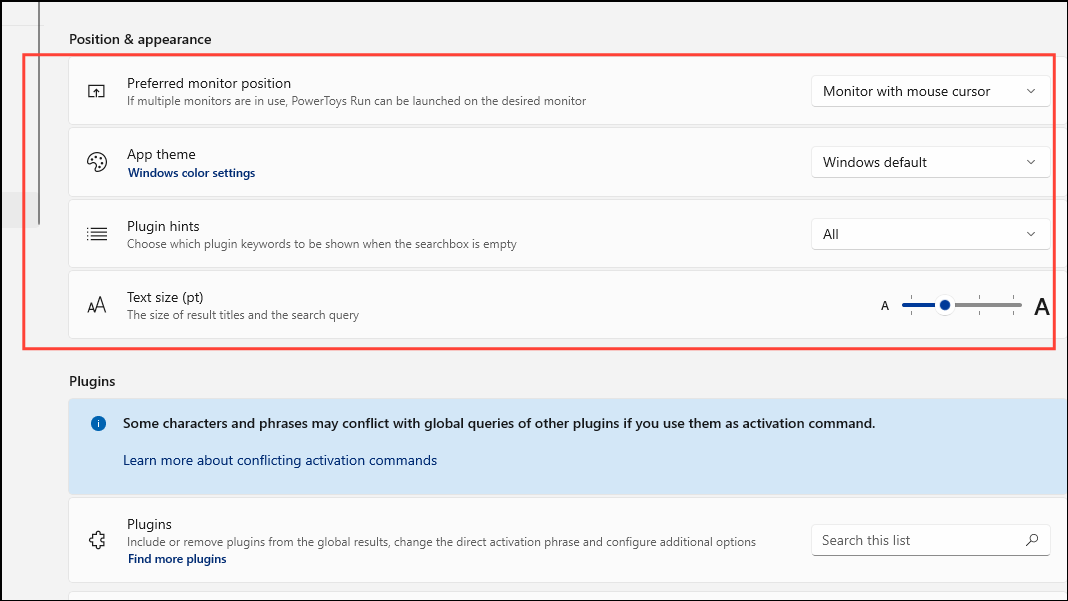
Task: Click the Find more plugins link
Action: (177, 558)
